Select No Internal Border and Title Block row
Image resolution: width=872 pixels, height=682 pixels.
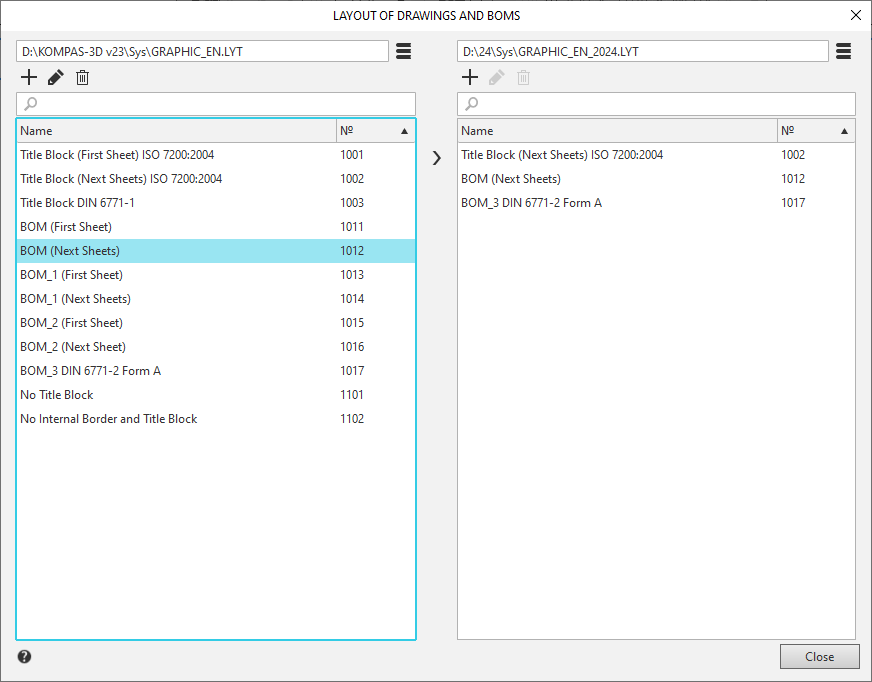[x=109, y=419]
